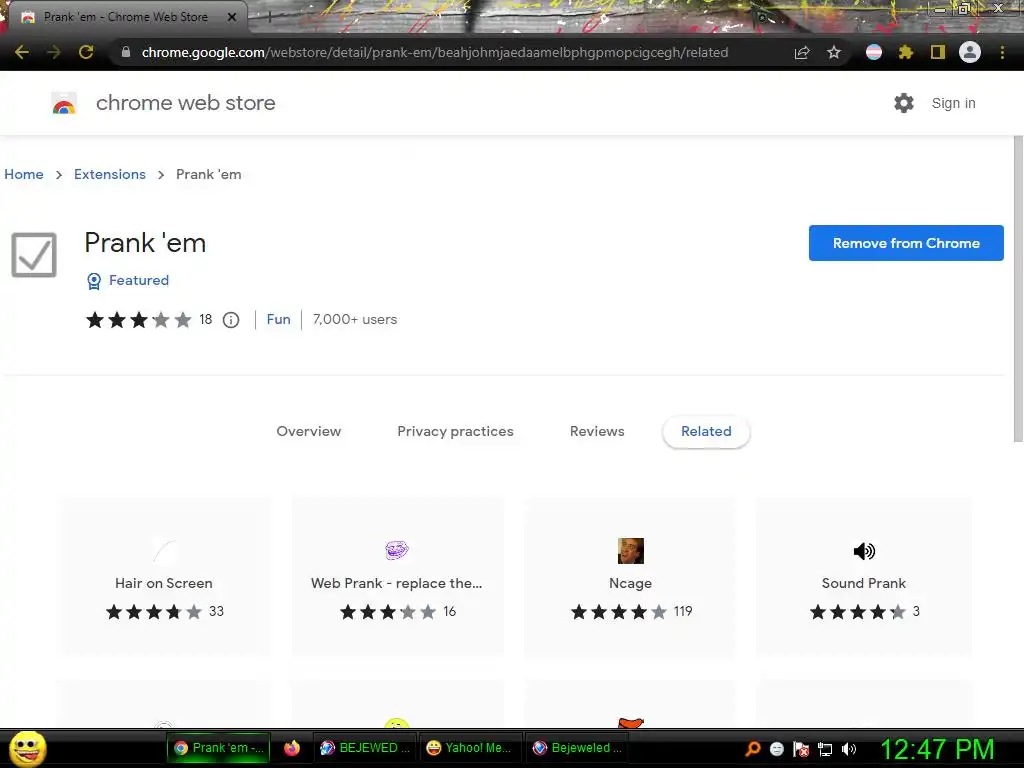Image resolution: width=1024 pixels, height=768 pixels.
Task: Open the search tray icon
Action: tap(753, 748)
